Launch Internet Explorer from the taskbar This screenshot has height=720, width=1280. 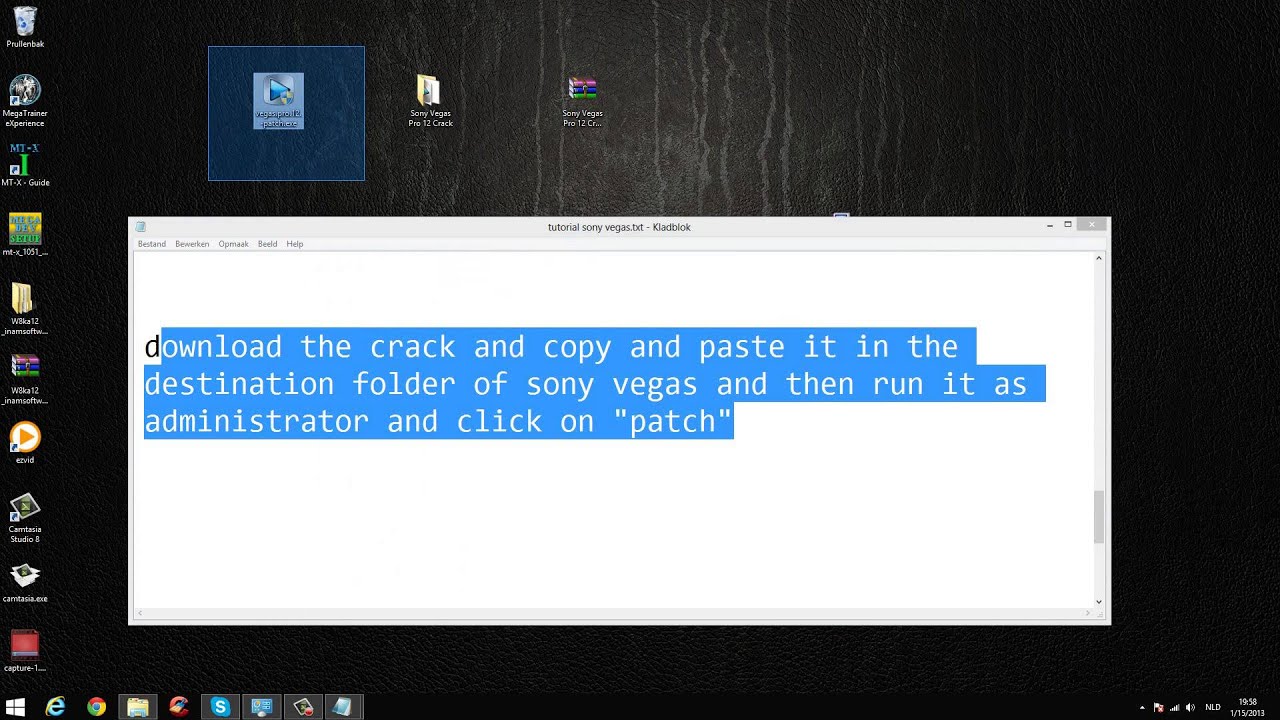tap(55, 707)
